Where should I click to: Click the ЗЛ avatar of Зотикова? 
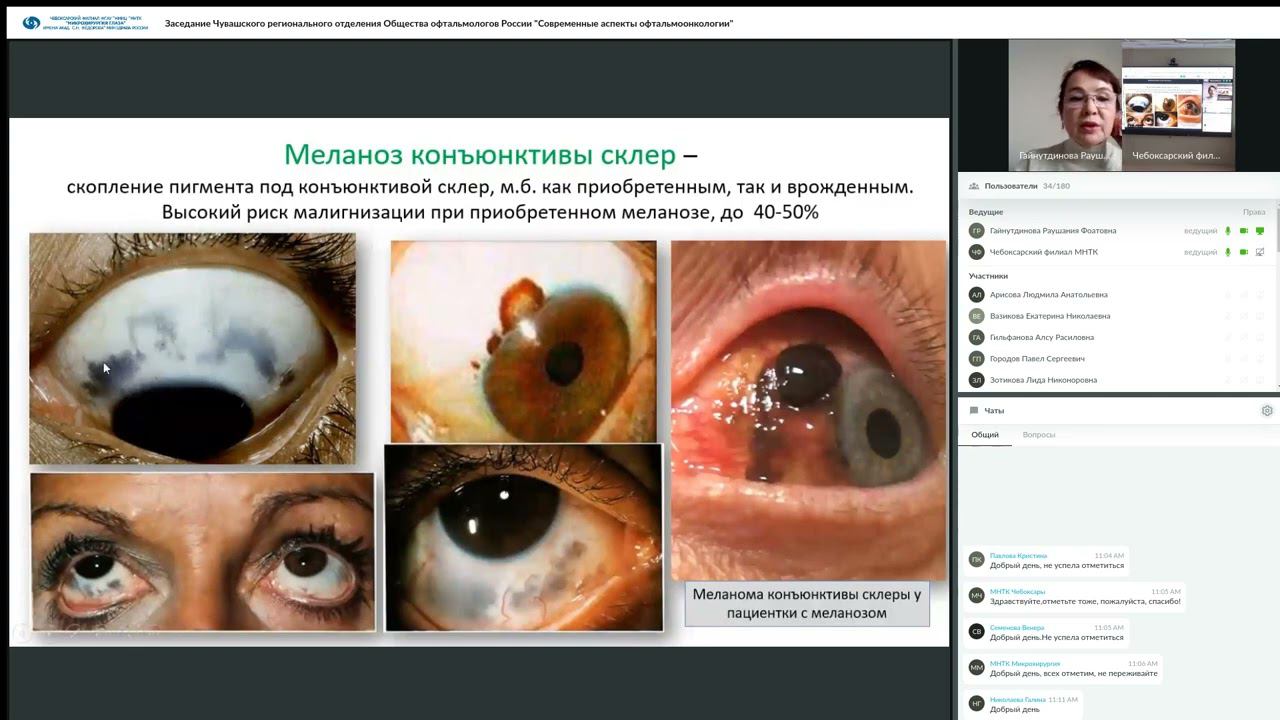[977, 380]
